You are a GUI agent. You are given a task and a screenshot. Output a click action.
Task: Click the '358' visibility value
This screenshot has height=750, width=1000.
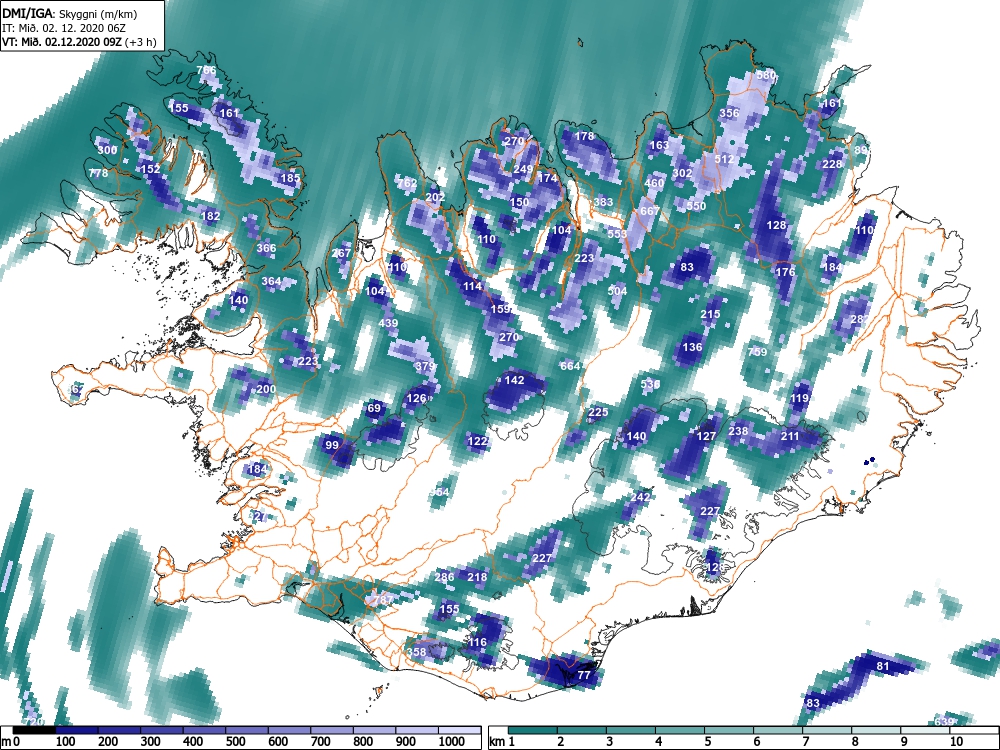click(x=416, y=652)
